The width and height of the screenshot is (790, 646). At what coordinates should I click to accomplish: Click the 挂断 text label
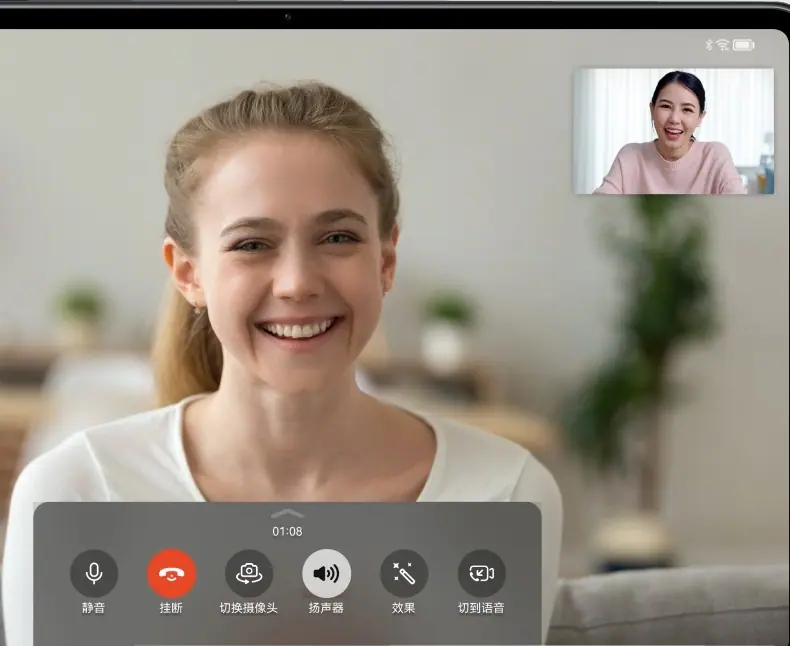pos(171,608)
